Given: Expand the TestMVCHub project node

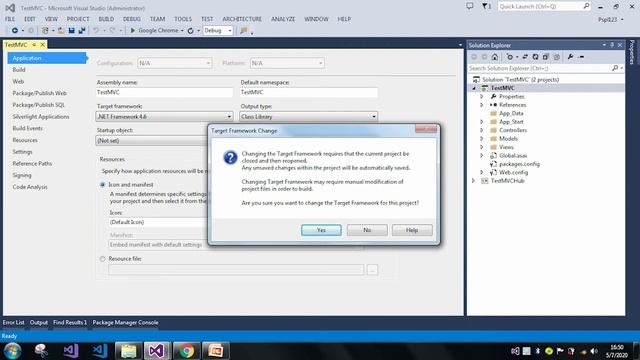Looking at the screenshot, I should click(x=473, y=181).
